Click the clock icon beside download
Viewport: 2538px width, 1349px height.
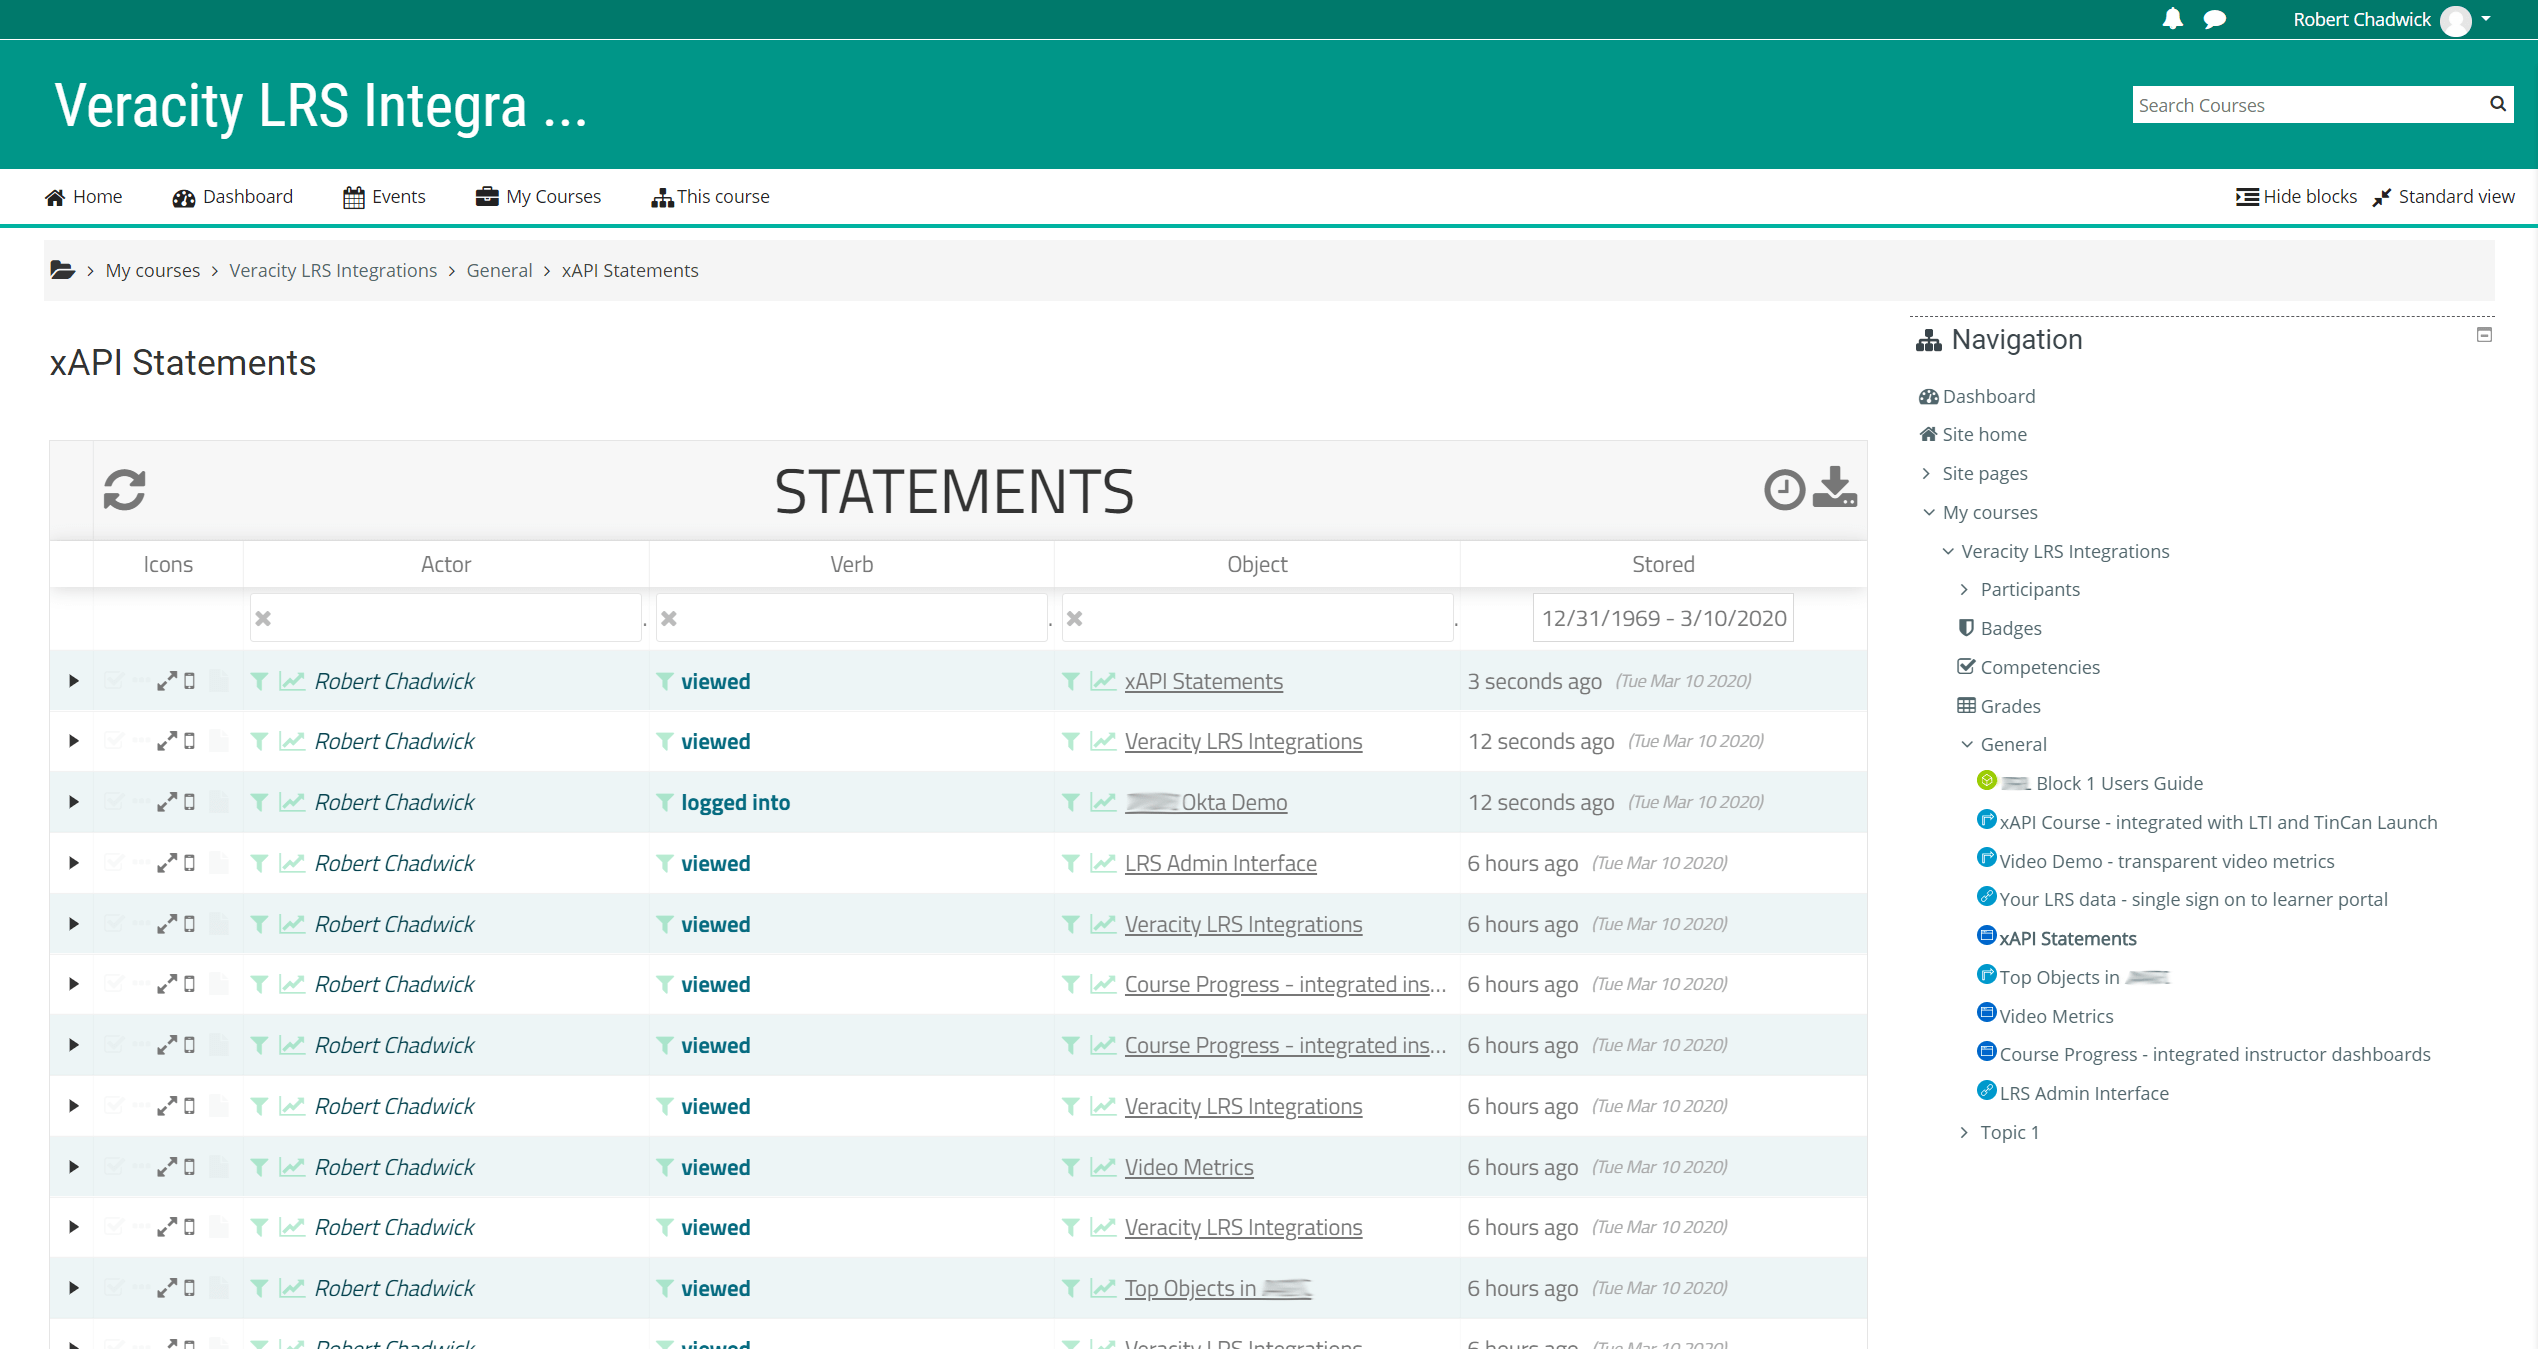[1783, 490]
